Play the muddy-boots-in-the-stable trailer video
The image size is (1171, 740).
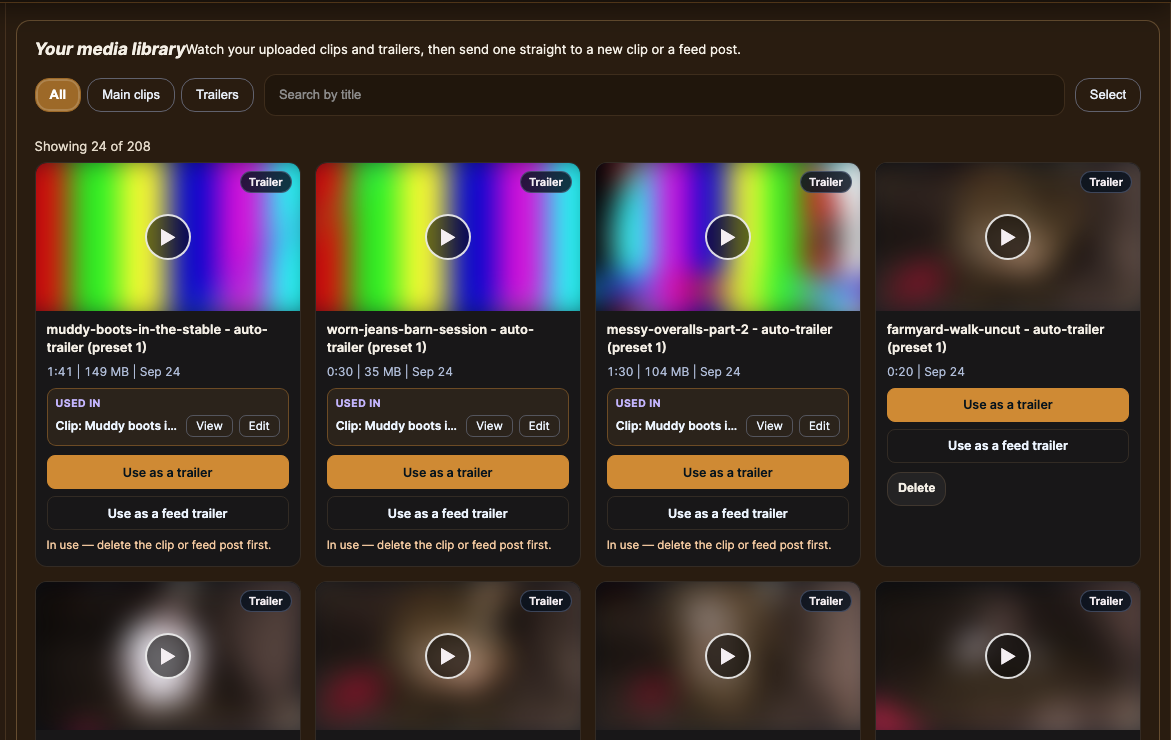[168, 237]
